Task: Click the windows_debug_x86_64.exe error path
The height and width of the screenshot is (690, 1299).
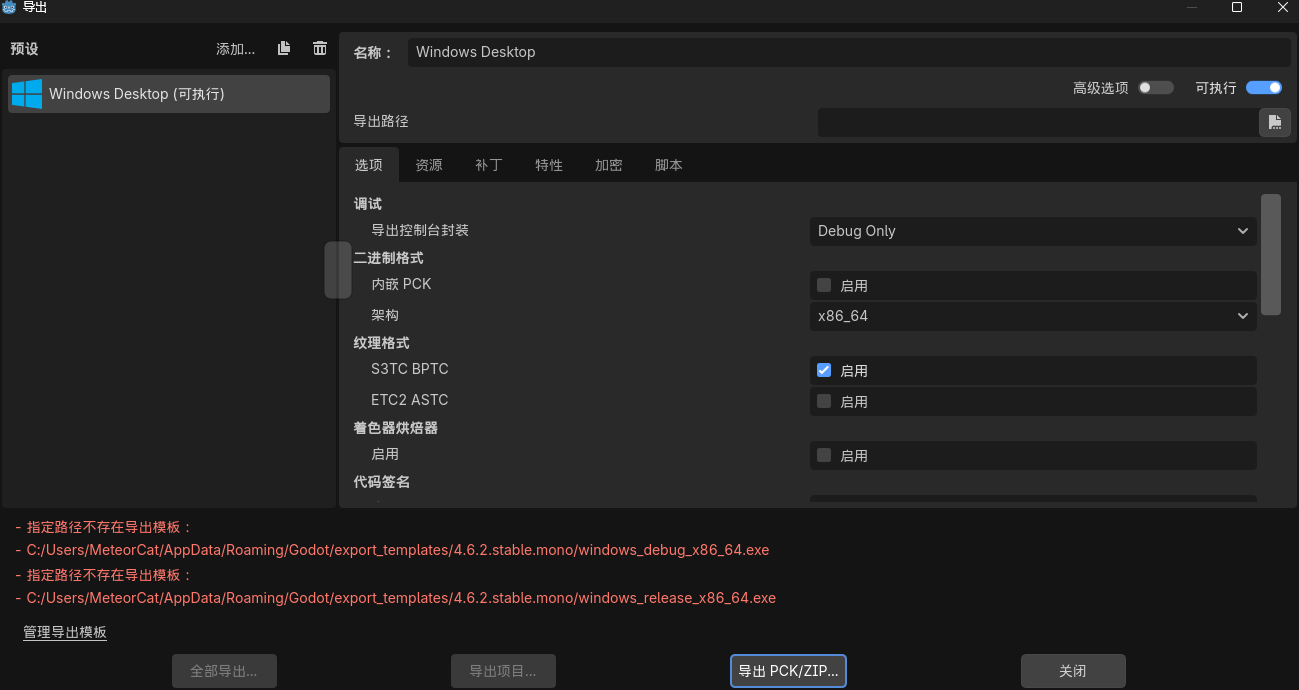Action: pyautogui.click(x=397, y=550)
